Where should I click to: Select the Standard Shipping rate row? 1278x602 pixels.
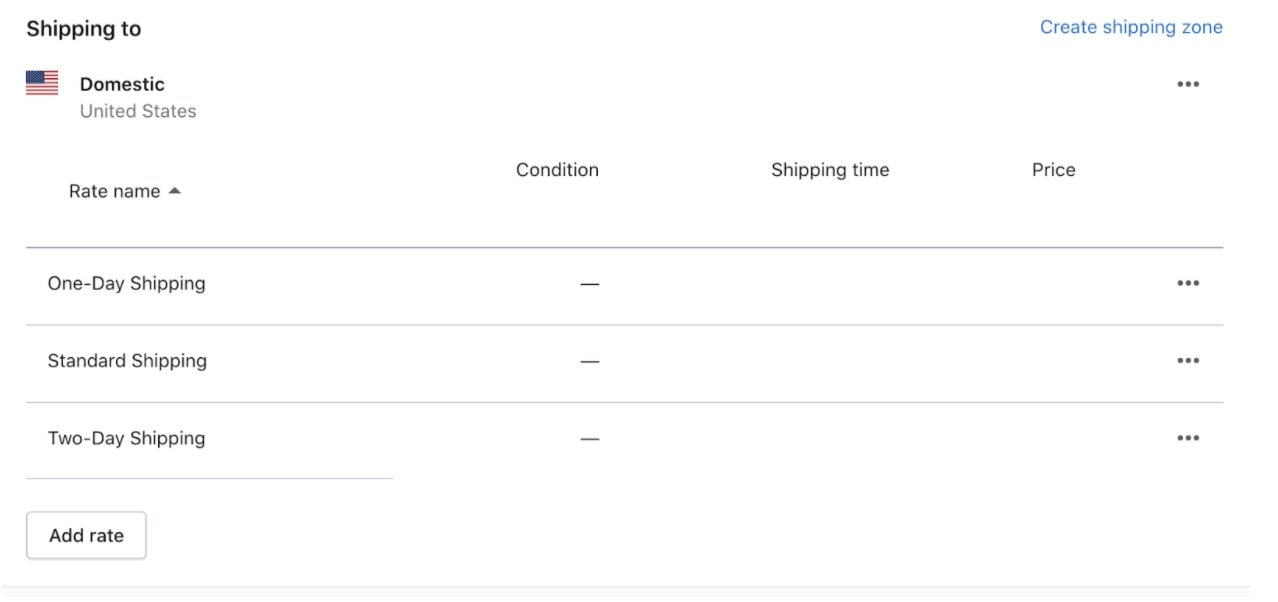click(126, 360)
